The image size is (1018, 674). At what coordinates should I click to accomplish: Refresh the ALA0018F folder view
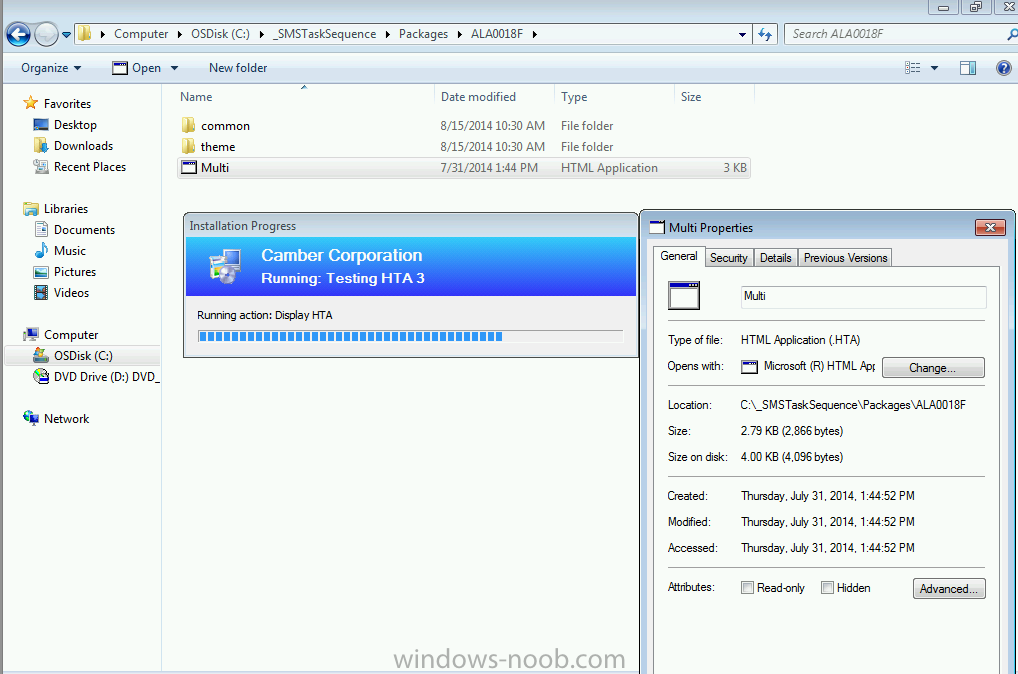(x=765, y=34)
